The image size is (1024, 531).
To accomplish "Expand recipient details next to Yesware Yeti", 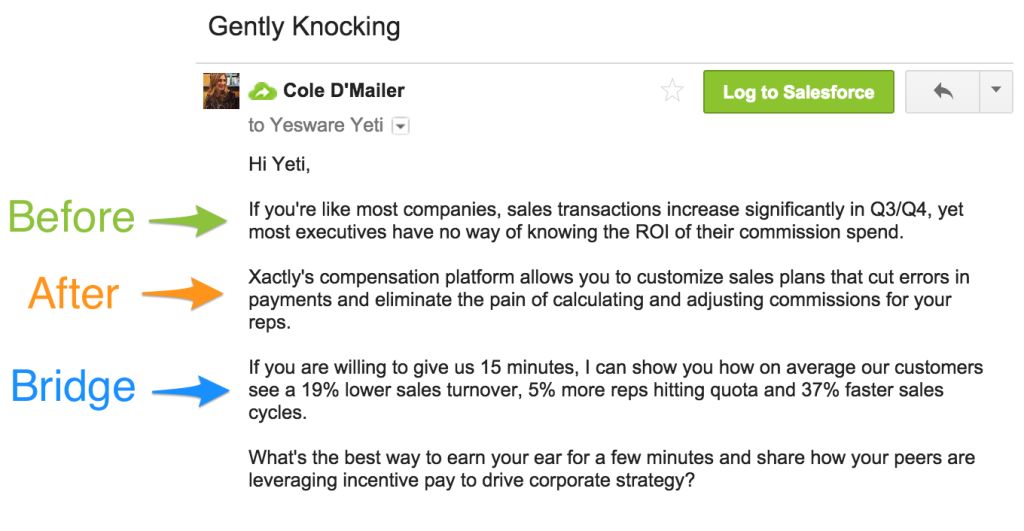I will tap(400, 126).
